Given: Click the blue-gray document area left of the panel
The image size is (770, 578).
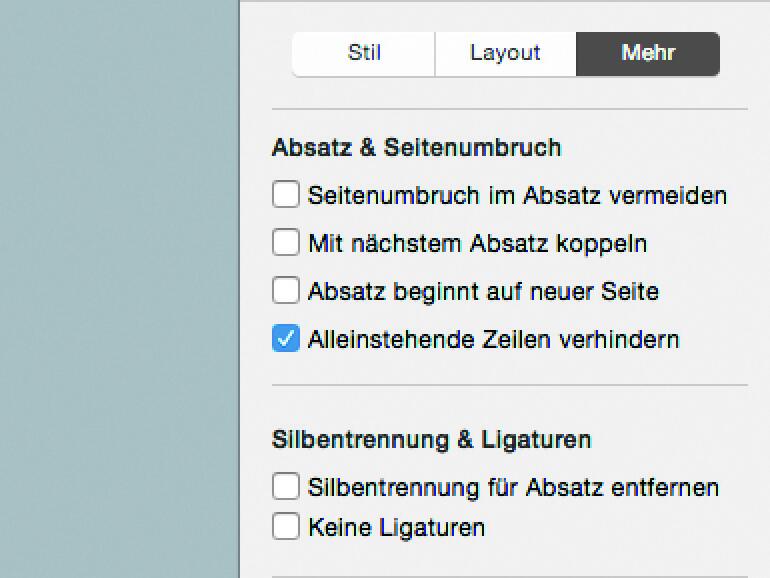Looking at the screenshot, I should coord(118,290).
